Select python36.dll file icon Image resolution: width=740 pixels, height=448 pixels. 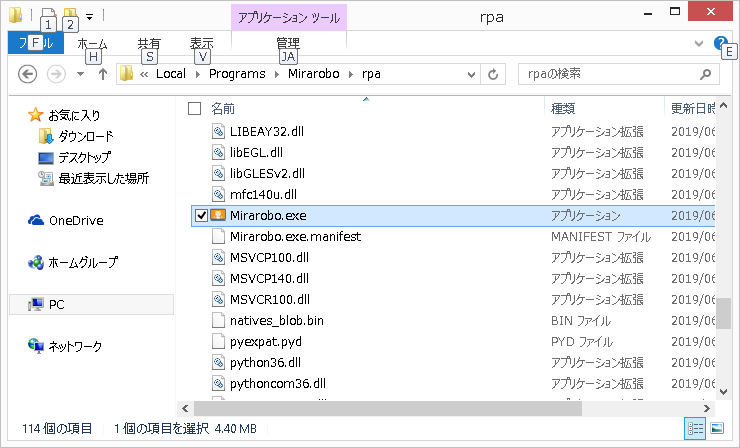click(218, 363)
